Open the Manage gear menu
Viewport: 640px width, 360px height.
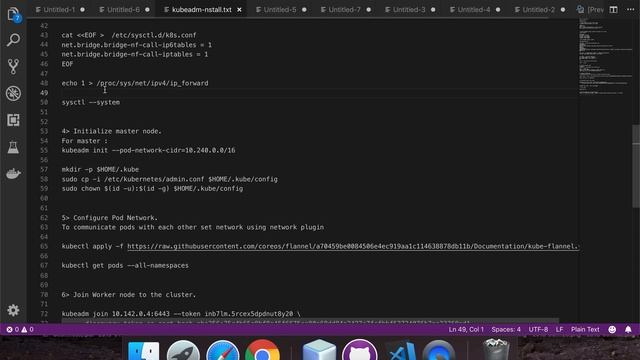[x=13, y=310]
